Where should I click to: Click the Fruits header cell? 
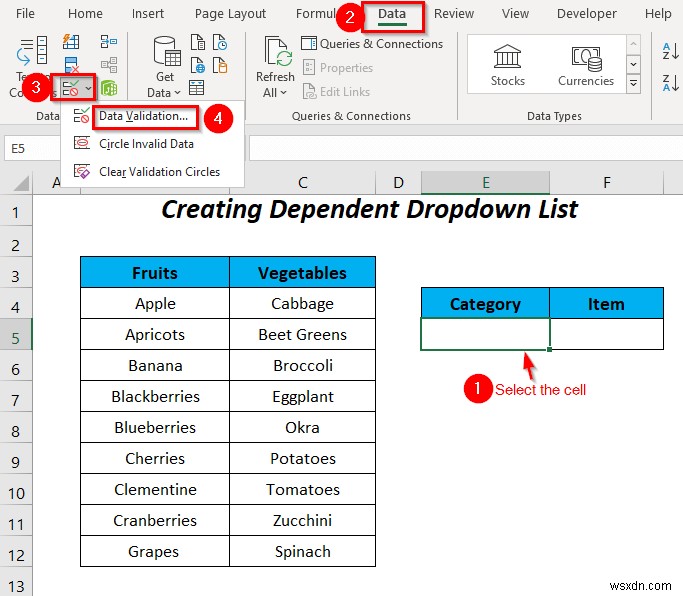[155, 273]
